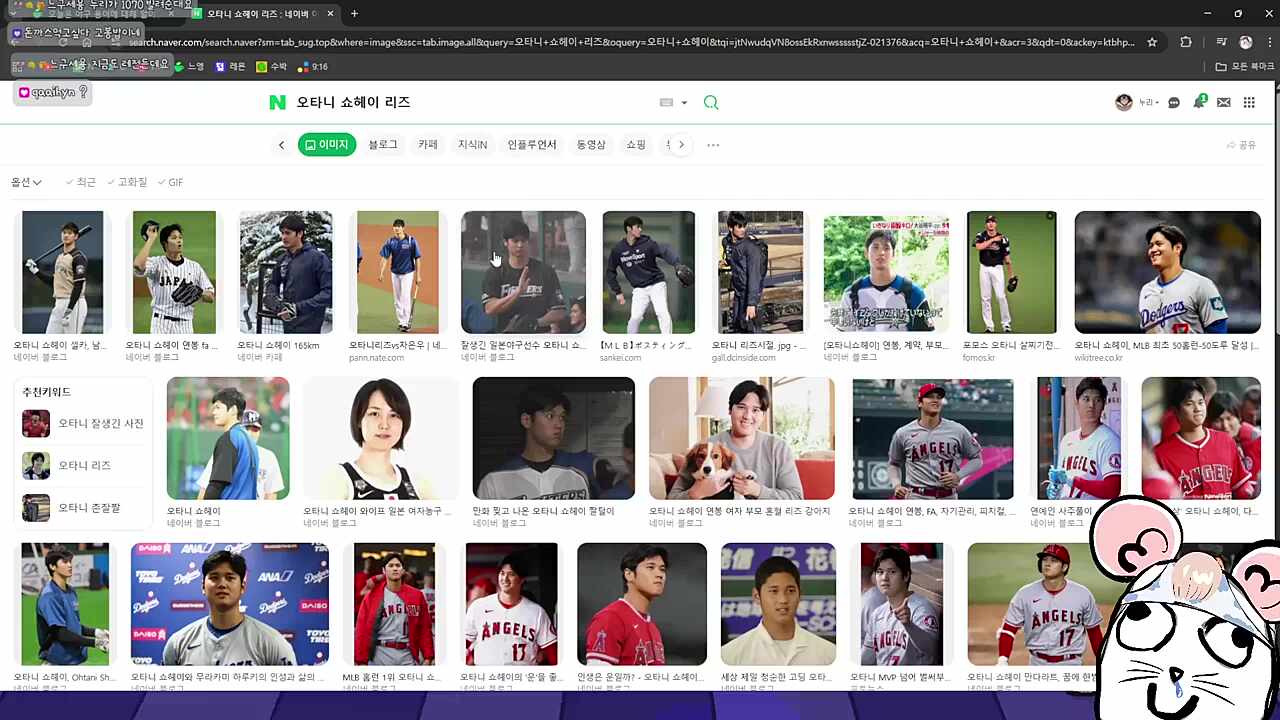This screenshot has height=720, width=1280.
Task: Open the 누리 account dropdown
Action: coord(1148,102)
